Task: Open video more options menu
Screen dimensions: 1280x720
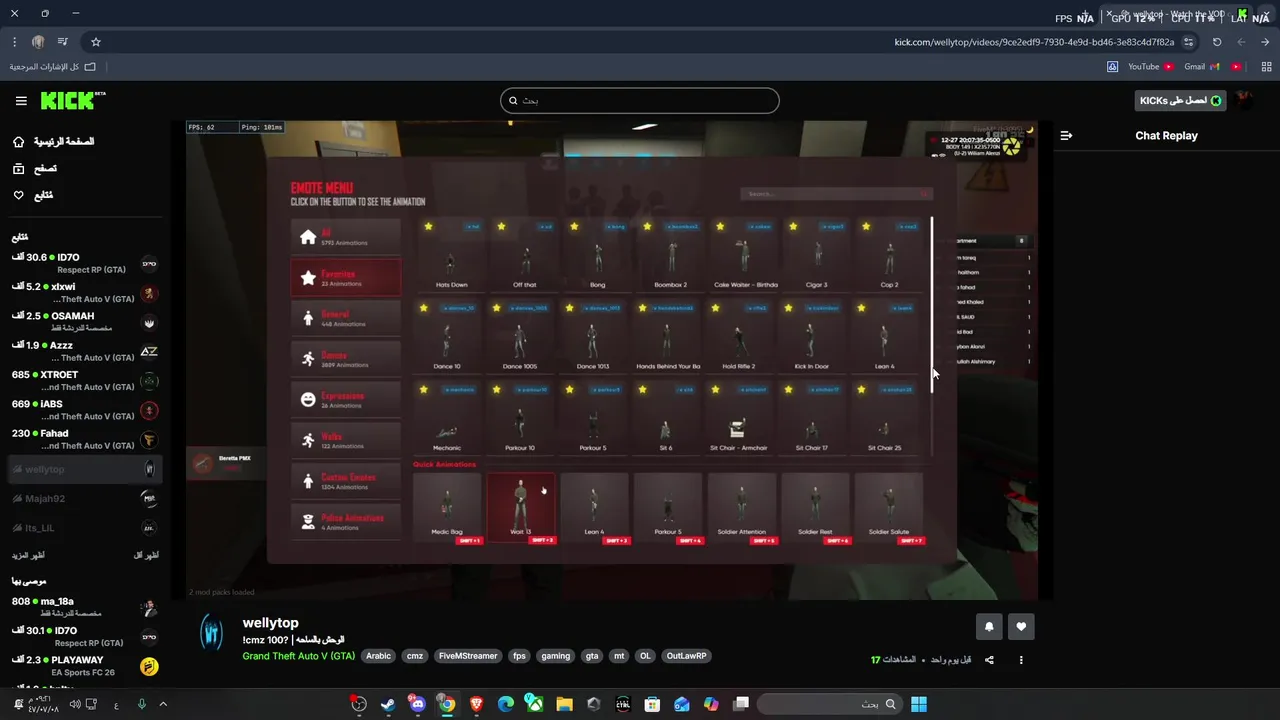Action: coord(1021,660)
